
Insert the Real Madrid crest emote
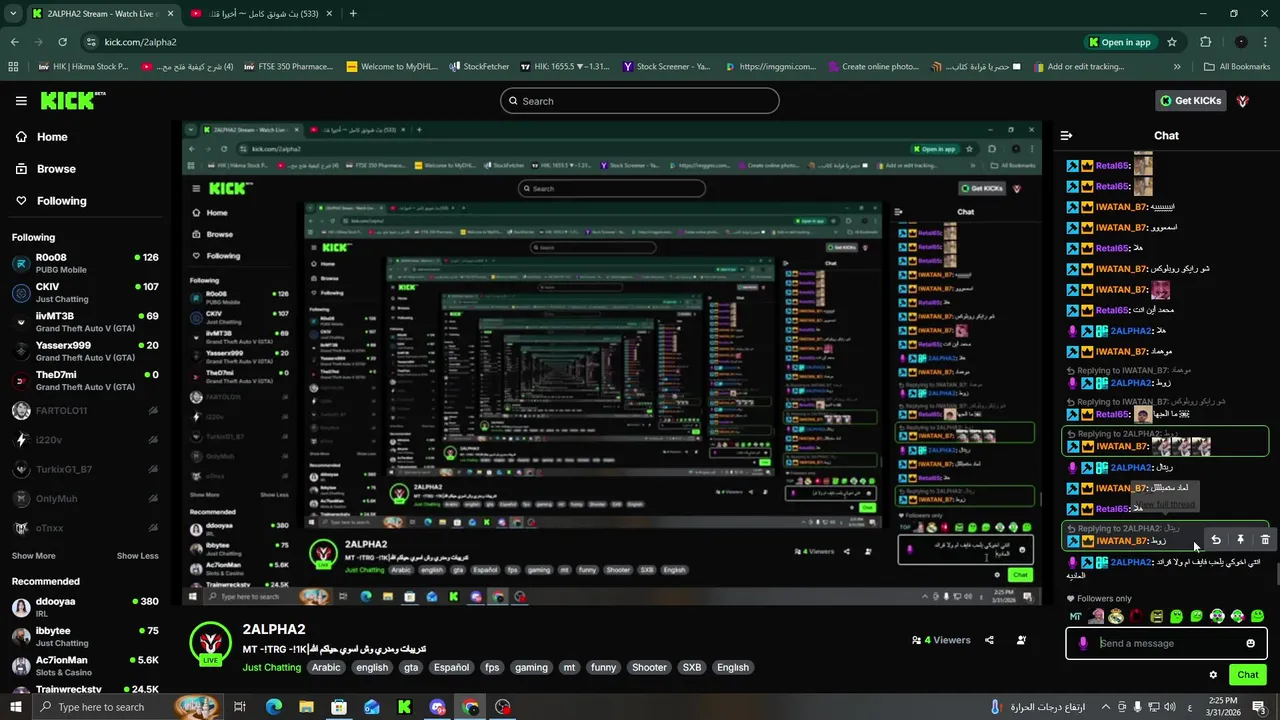click(1116, 616)
